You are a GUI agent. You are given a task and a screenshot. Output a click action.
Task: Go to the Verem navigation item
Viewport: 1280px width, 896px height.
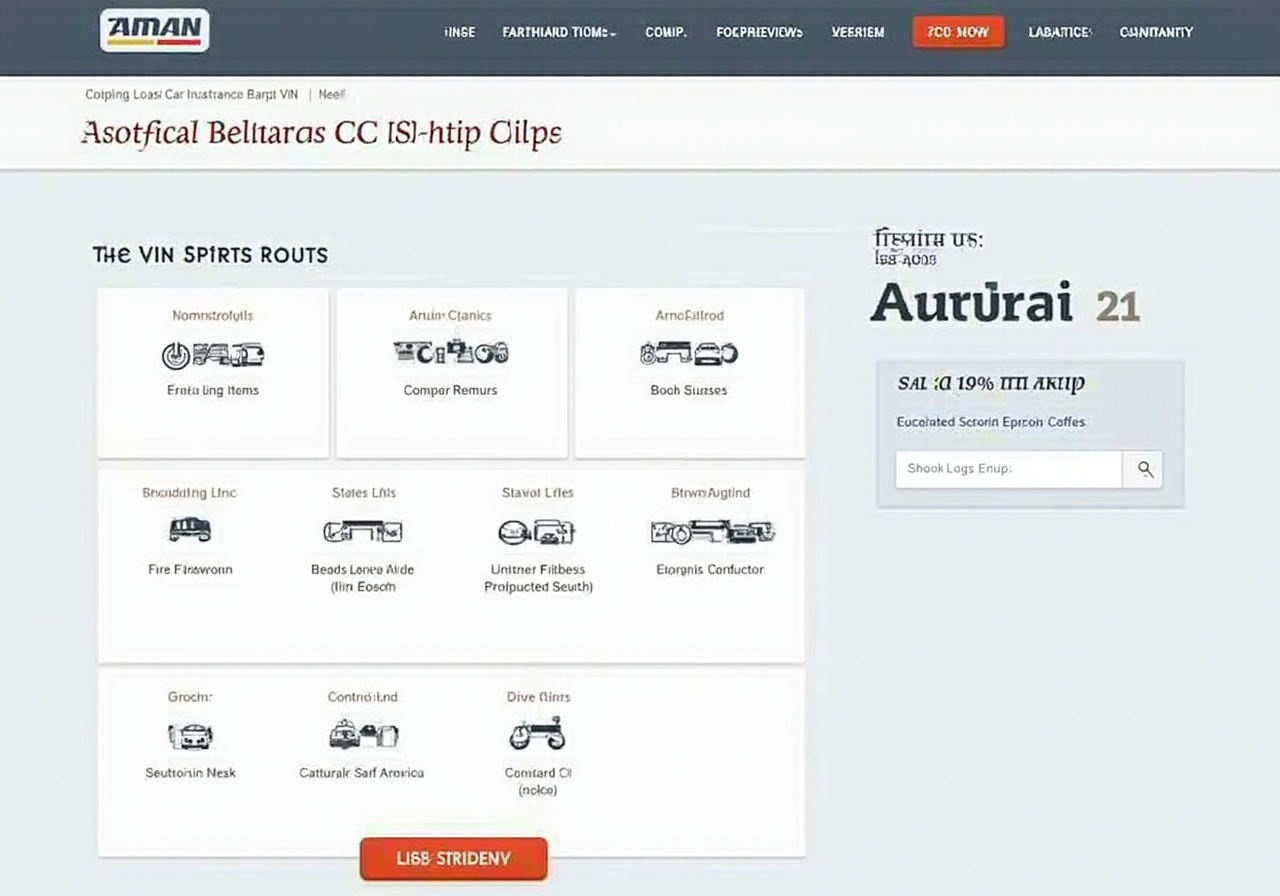[857, 32]
